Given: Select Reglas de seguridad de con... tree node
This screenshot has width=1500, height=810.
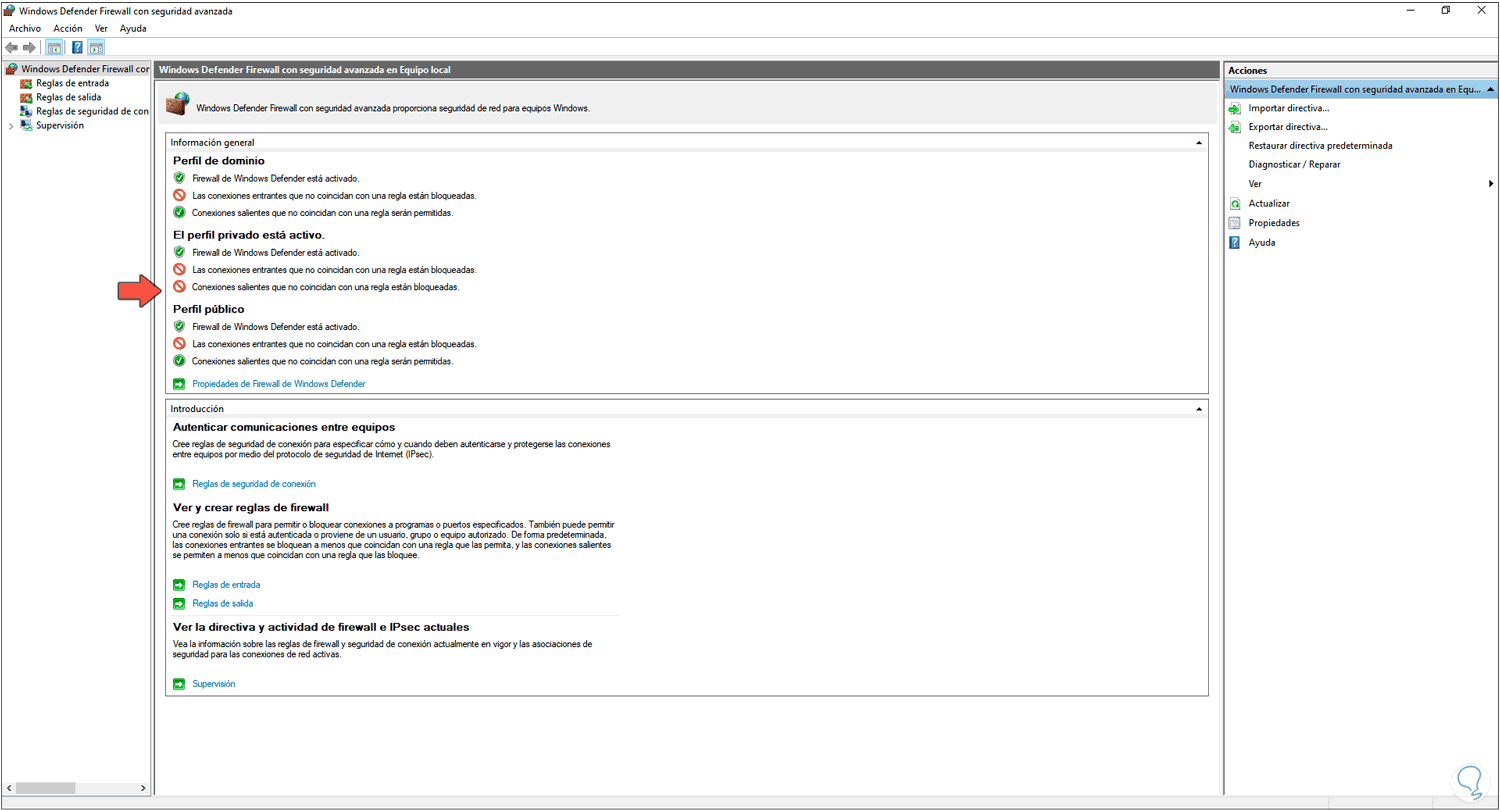Looking at the screenshot, I should (x=85, y=111).
